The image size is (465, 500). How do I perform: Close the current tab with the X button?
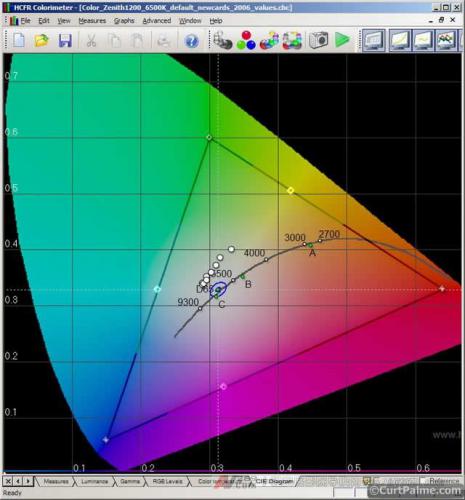8,481
